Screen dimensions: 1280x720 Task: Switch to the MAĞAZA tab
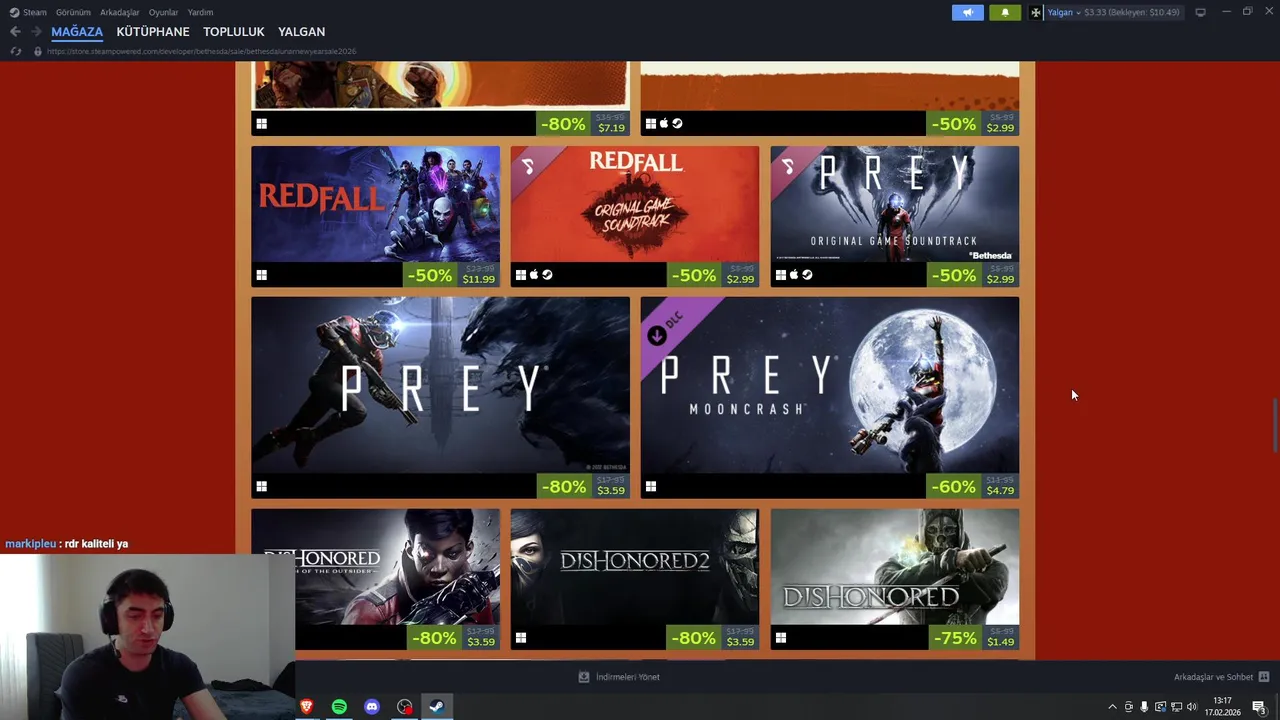coord(77,32)
